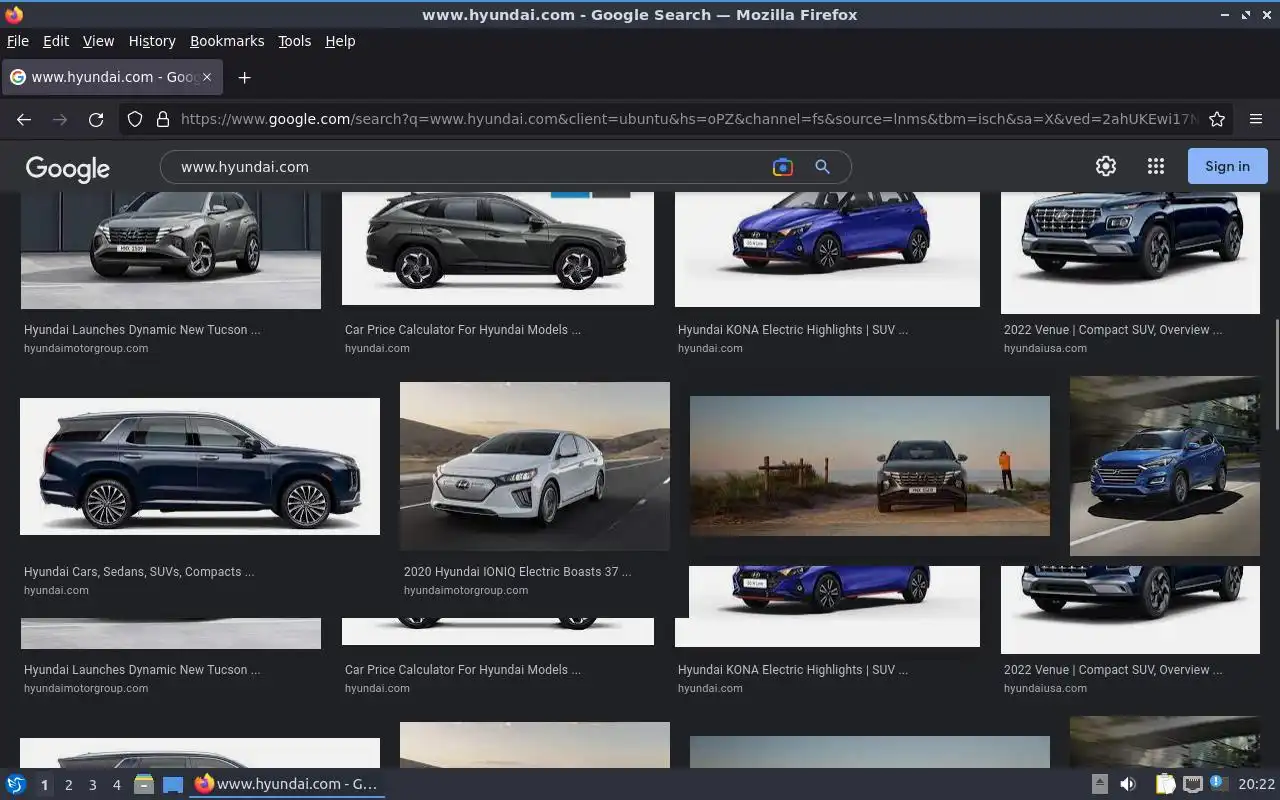Open Tucson beach photo with orange-jacket person

870,466
